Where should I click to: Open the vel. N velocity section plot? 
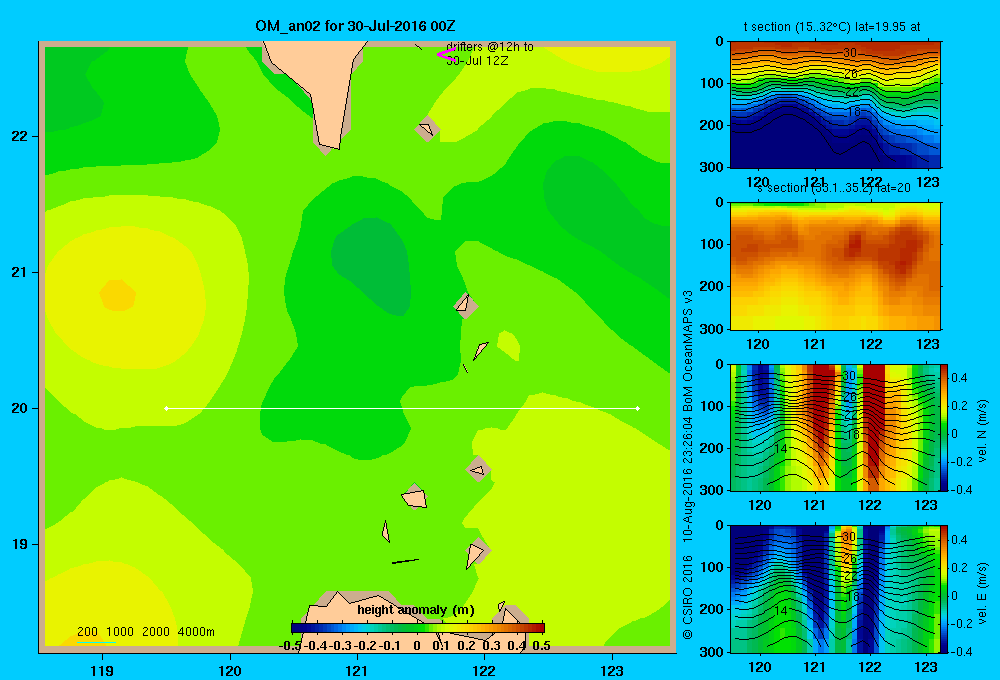click(x=835, y=427)
